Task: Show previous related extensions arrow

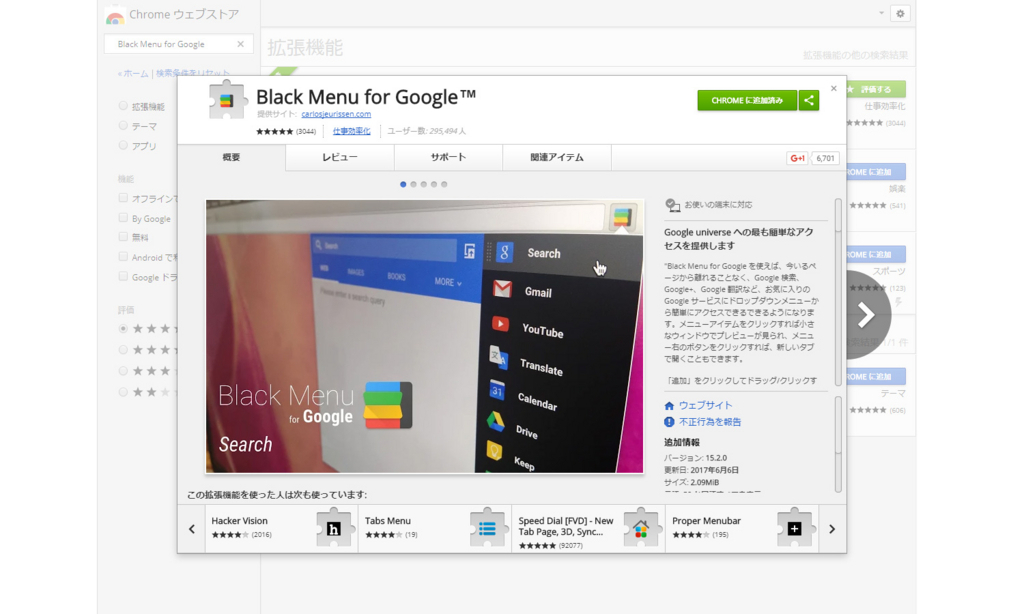Action: point(191,529)
